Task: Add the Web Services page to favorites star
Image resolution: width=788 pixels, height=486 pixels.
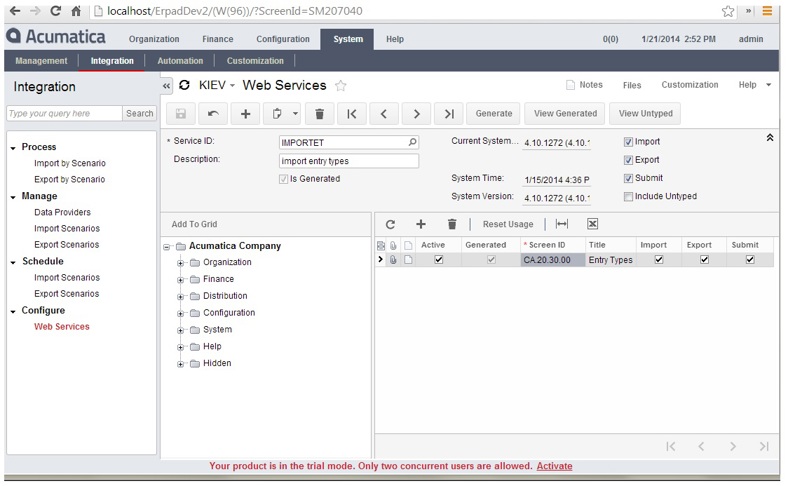Action: 341,86
